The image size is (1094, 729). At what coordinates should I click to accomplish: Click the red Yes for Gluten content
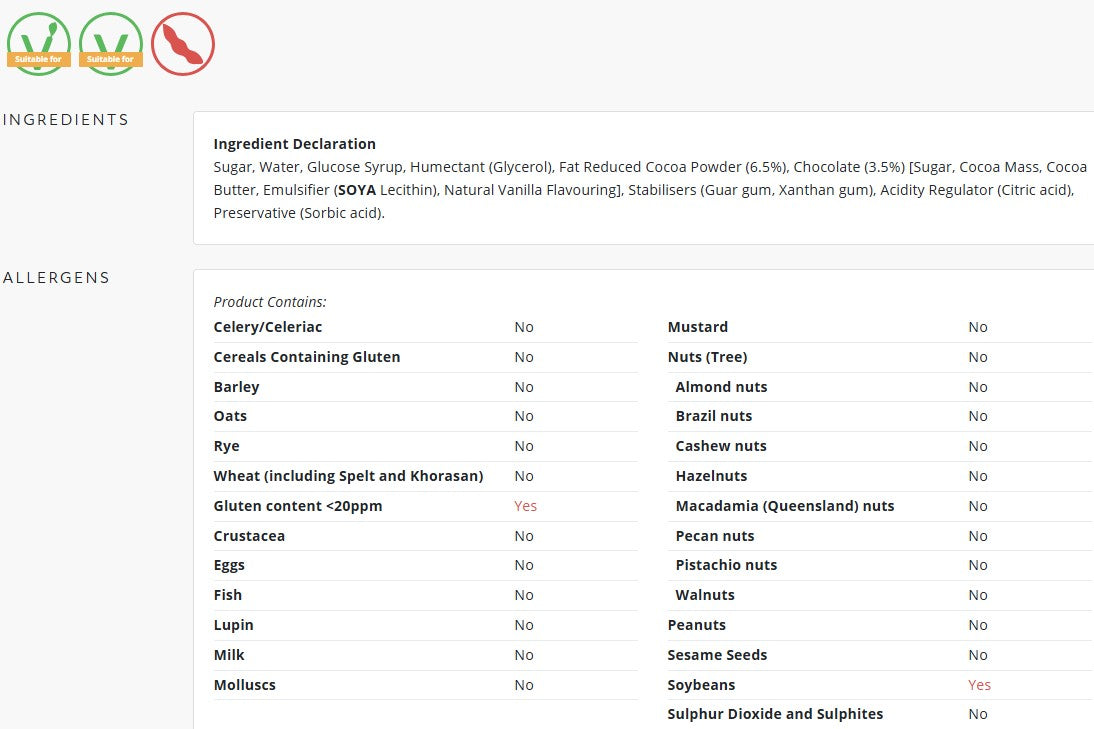525,506
